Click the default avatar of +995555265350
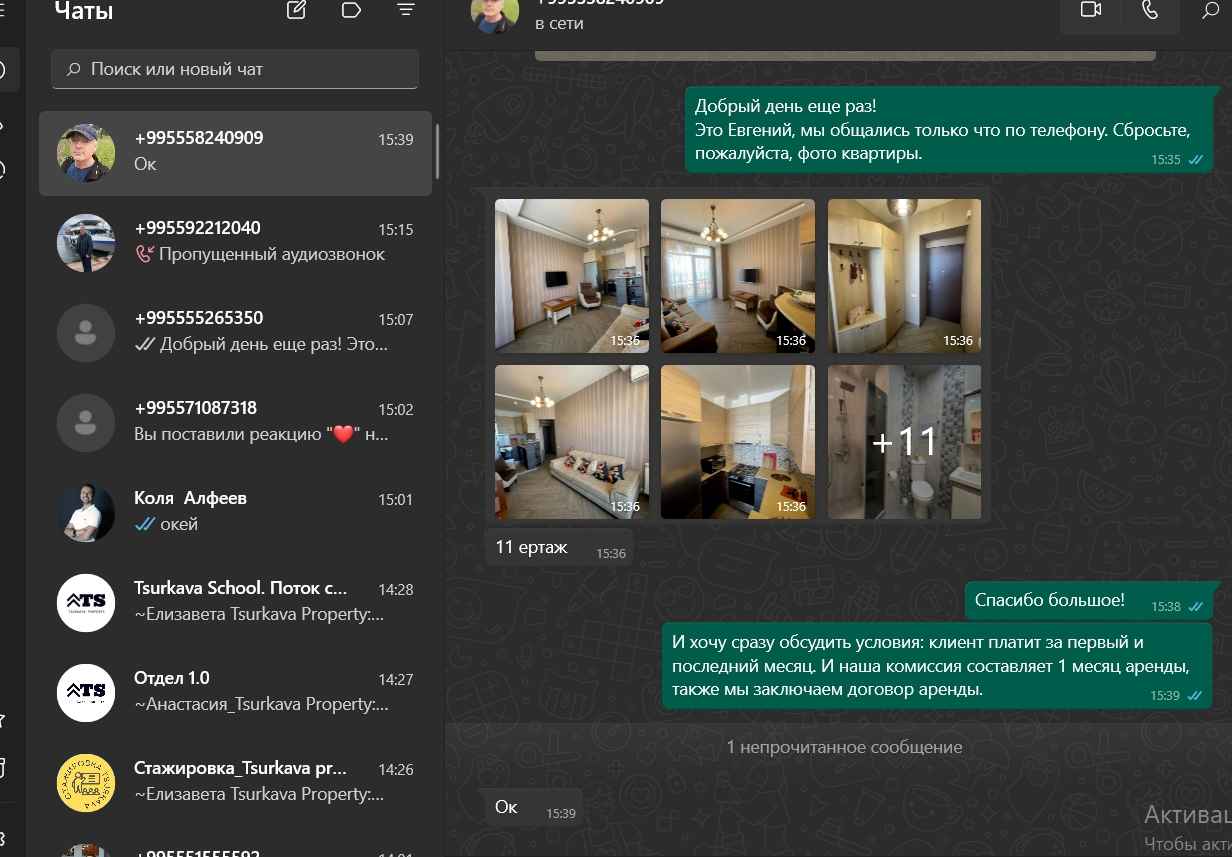 pos(85,333)
